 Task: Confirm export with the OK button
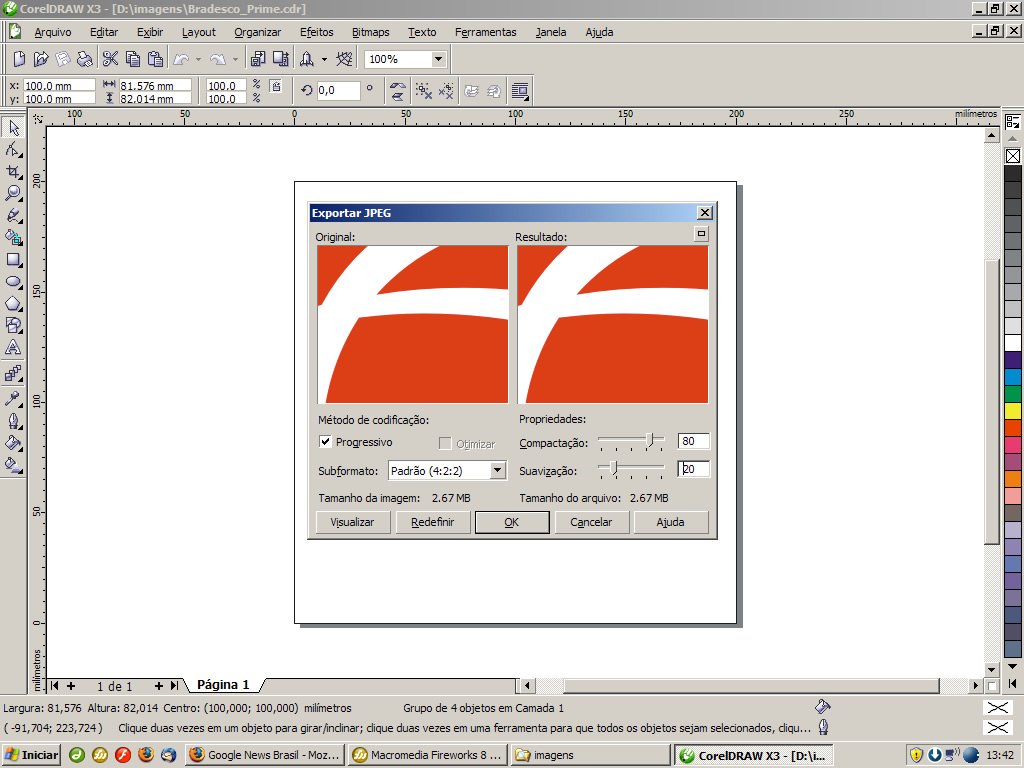pyautogui.click(x=512, y=522)
